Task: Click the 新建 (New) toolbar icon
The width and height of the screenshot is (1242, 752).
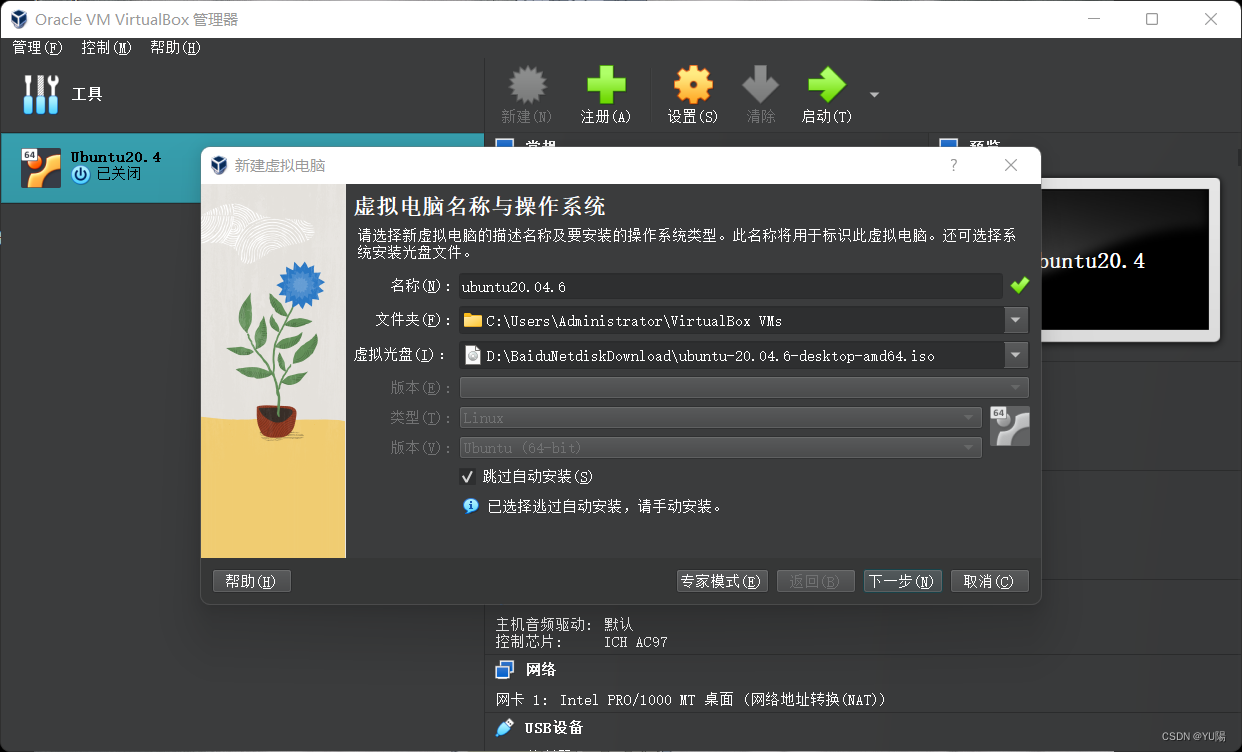Action: tap(526, 86)
